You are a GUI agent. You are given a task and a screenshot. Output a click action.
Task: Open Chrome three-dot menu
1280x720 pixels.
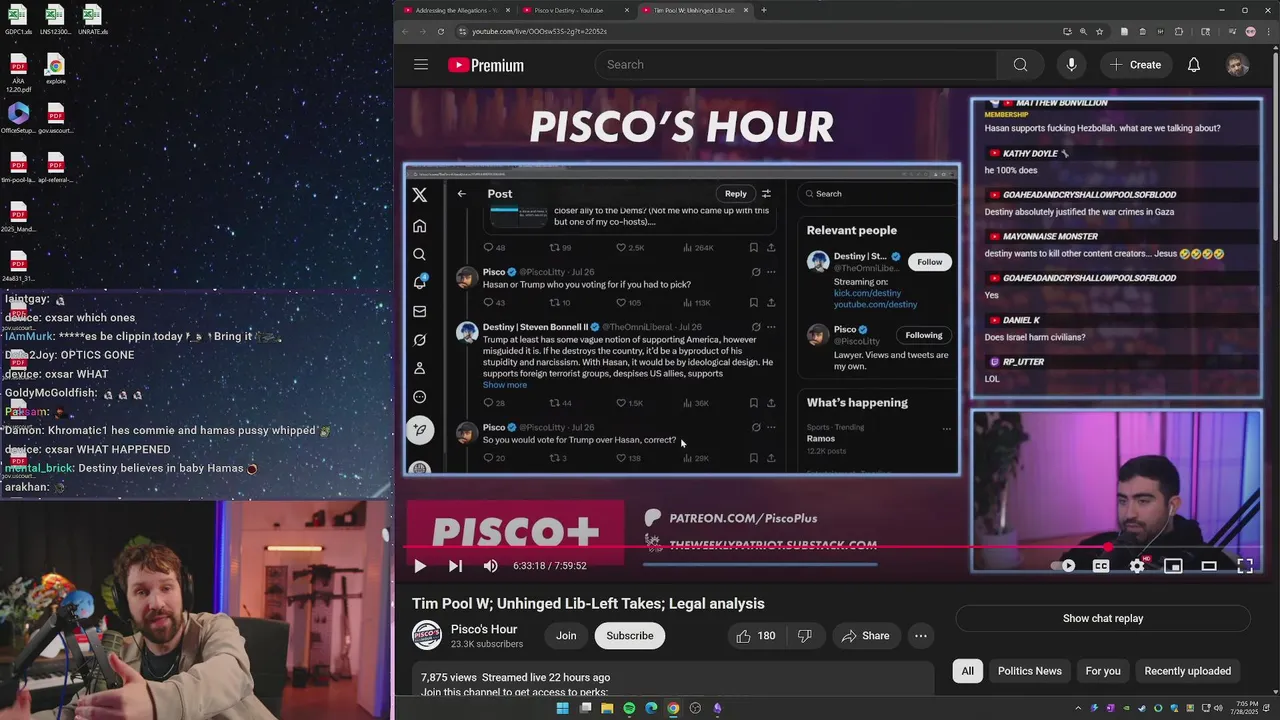tap(1267, 31)
